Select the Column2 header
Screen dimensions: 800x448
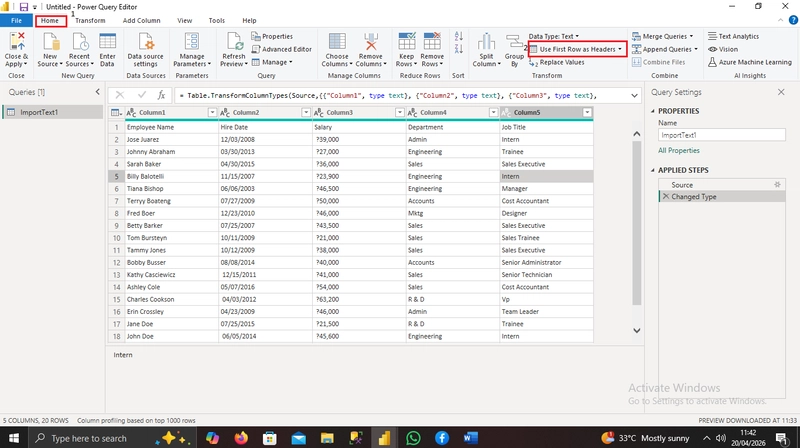265,112
